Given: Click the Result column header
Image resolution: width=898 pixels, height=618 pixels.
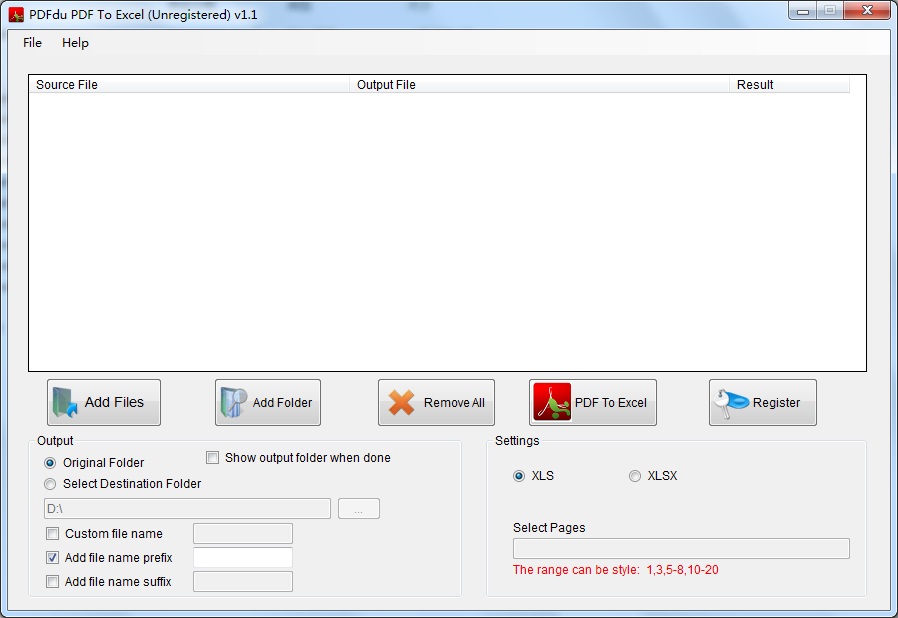Looking at the screenshot, I should (x=790, y=85).
